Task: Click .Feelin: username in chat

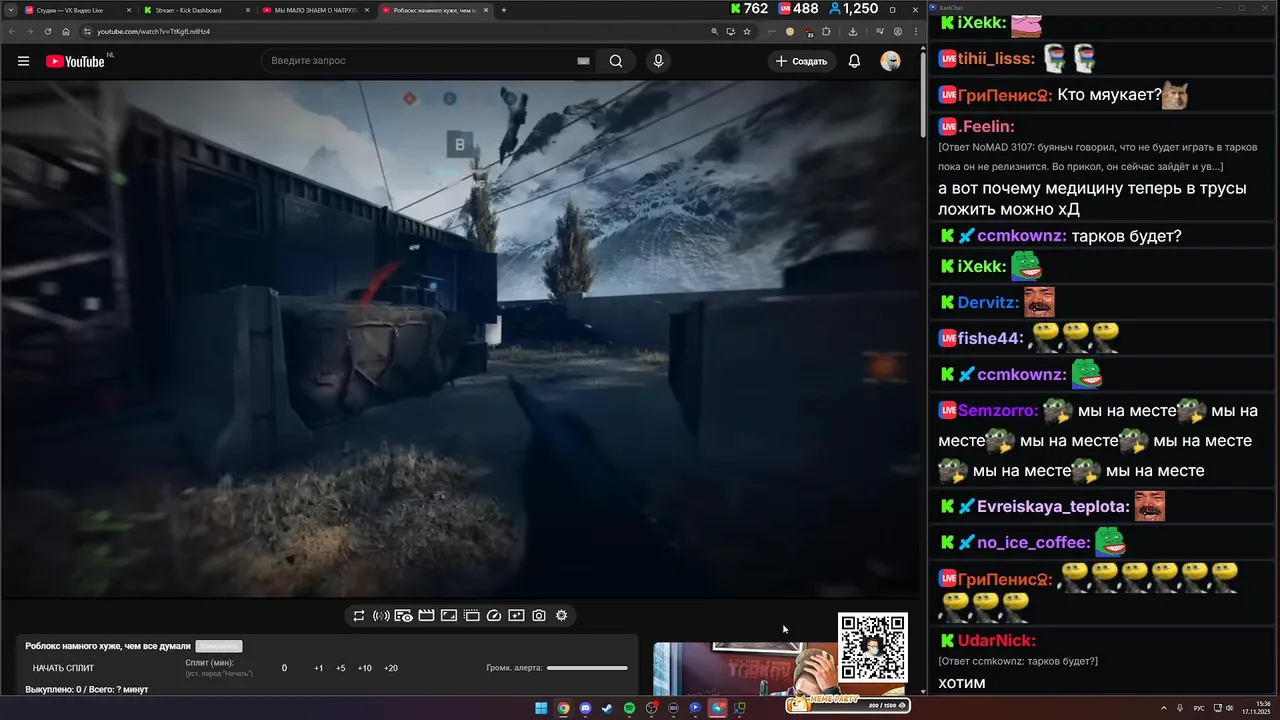Action: [986, 127]
